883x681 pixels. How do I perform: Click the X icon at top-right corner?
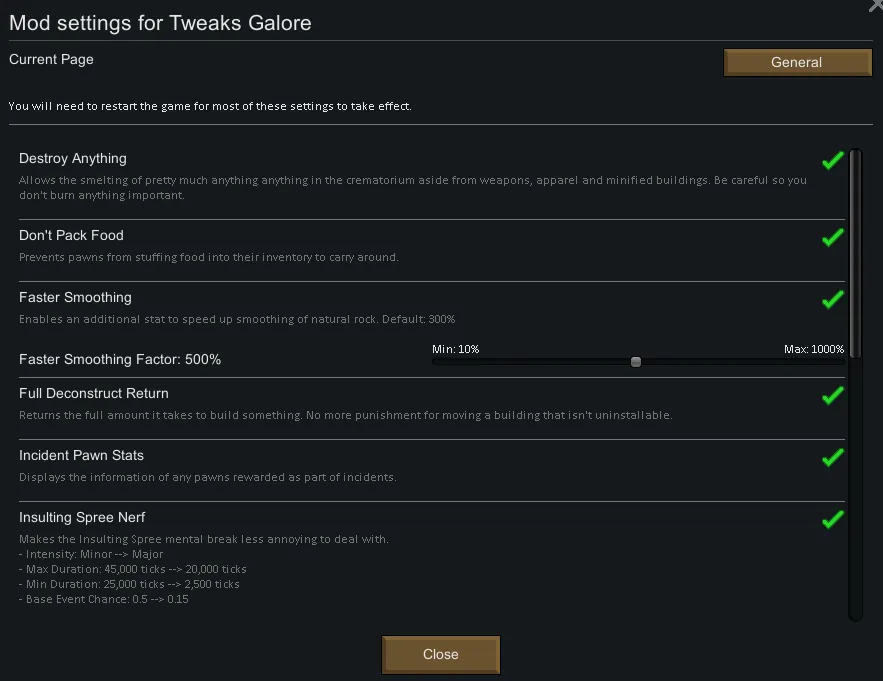(x=876, y=5)
